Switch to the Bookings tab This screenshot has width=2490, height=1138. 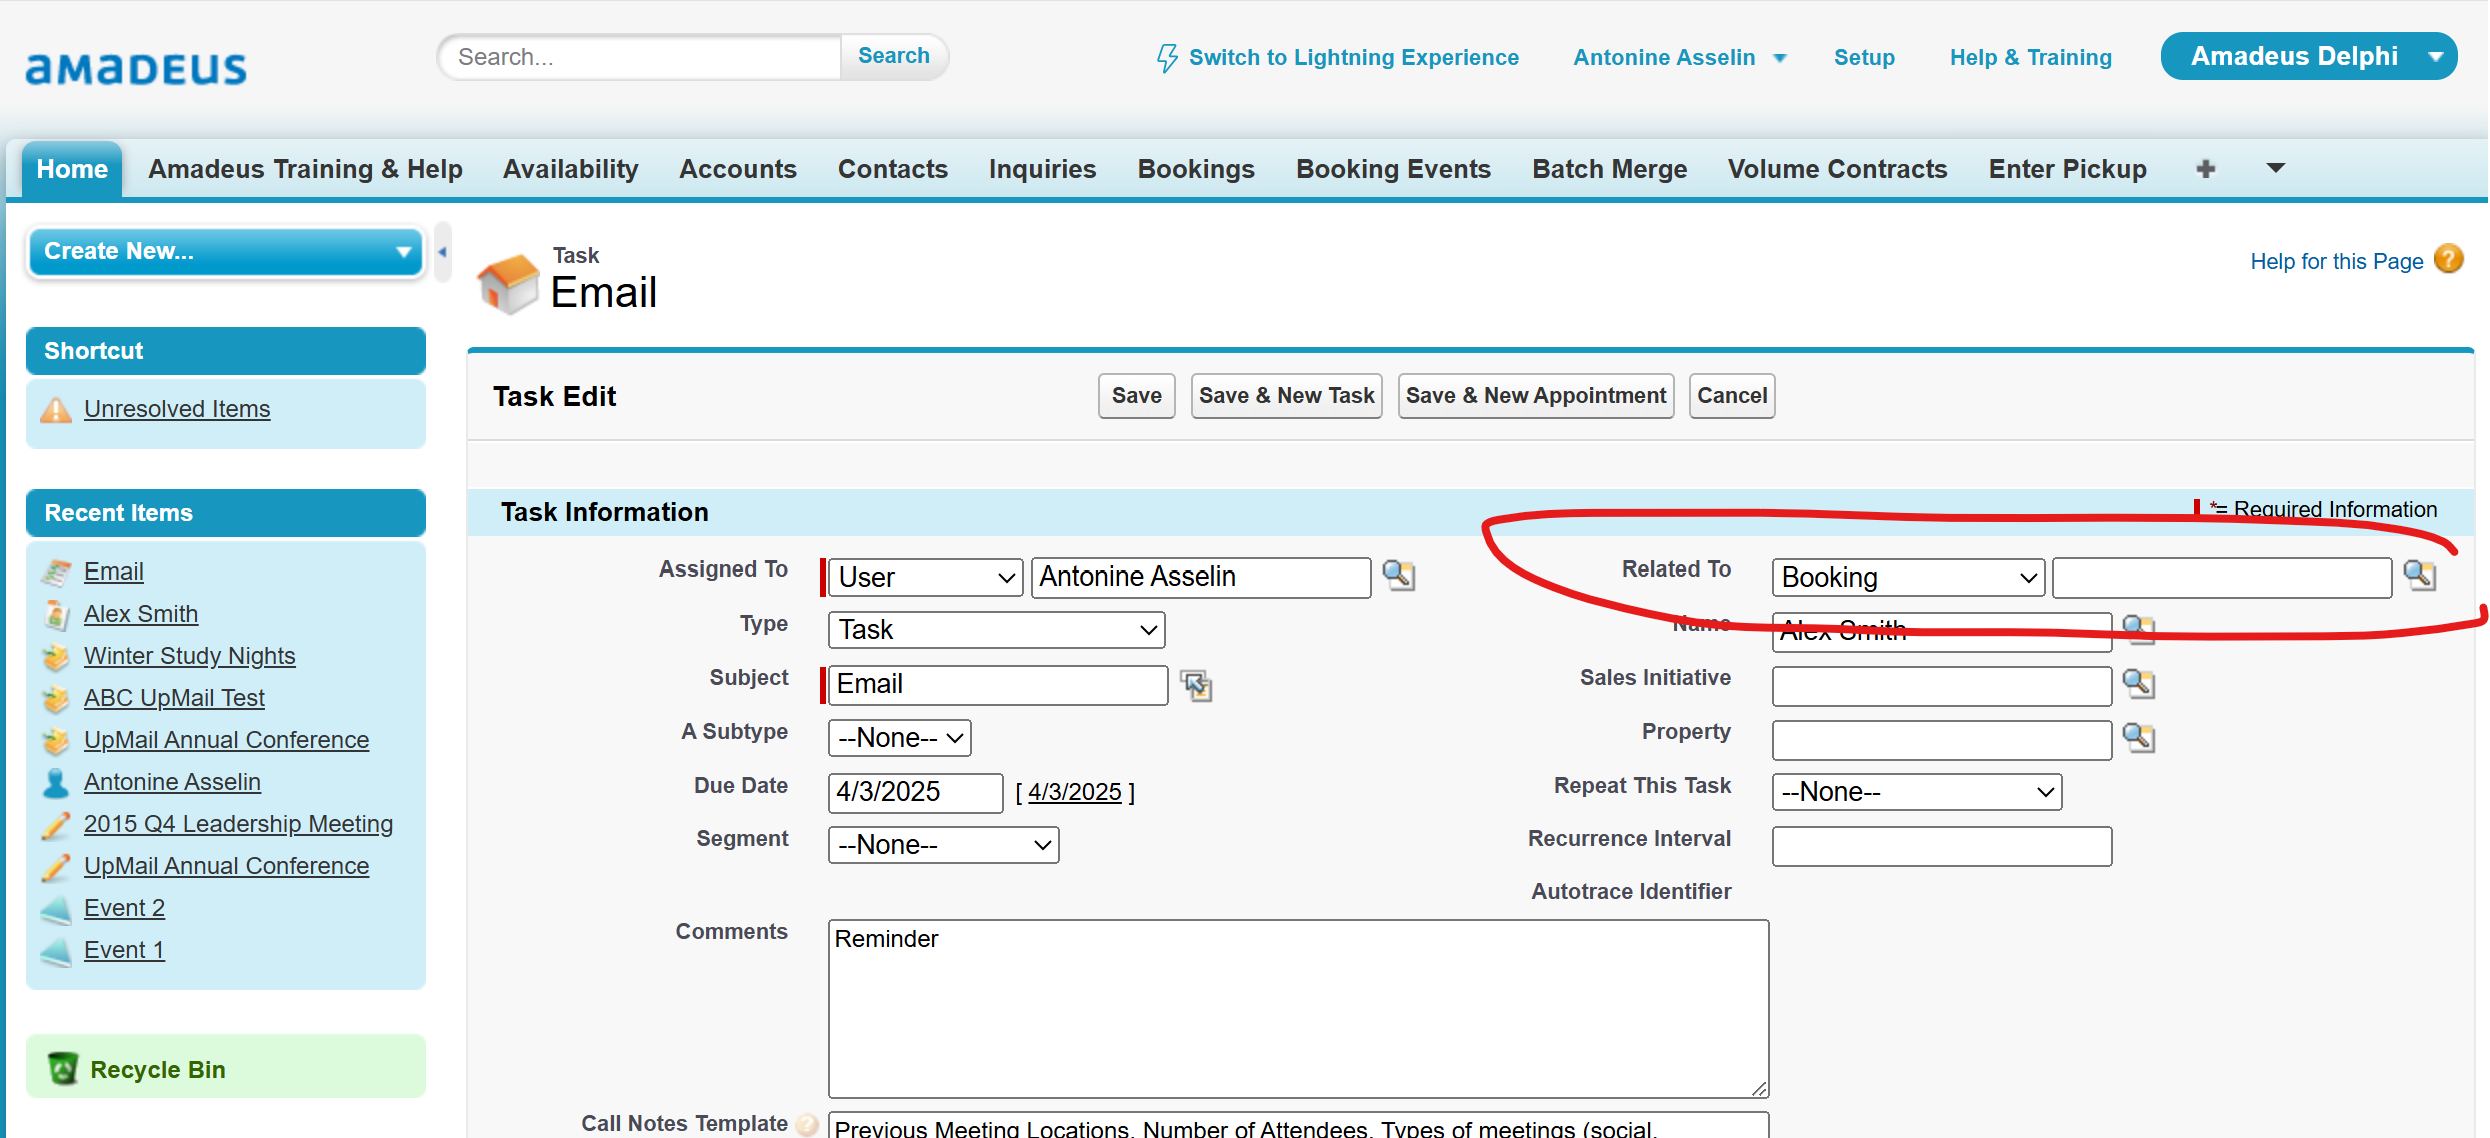click(x=1196, y=169)
